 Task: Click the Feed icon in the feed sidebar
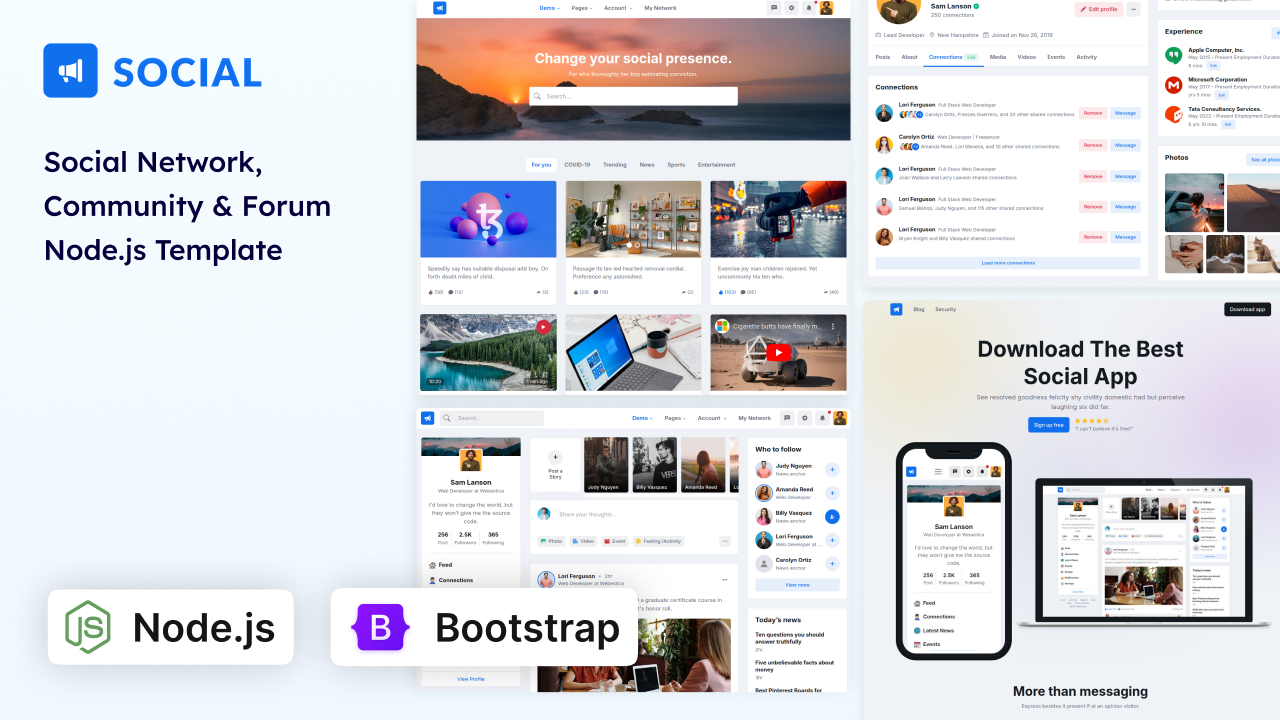(433, 565)
